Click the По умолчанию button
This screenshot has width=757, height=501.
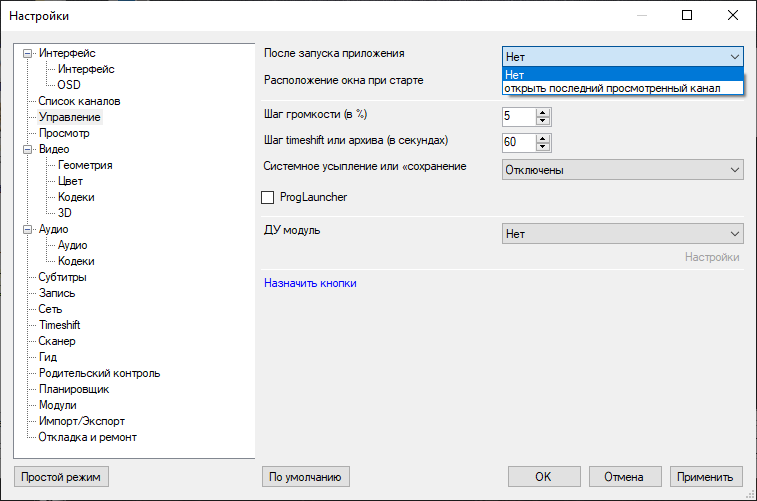point(306,476)
